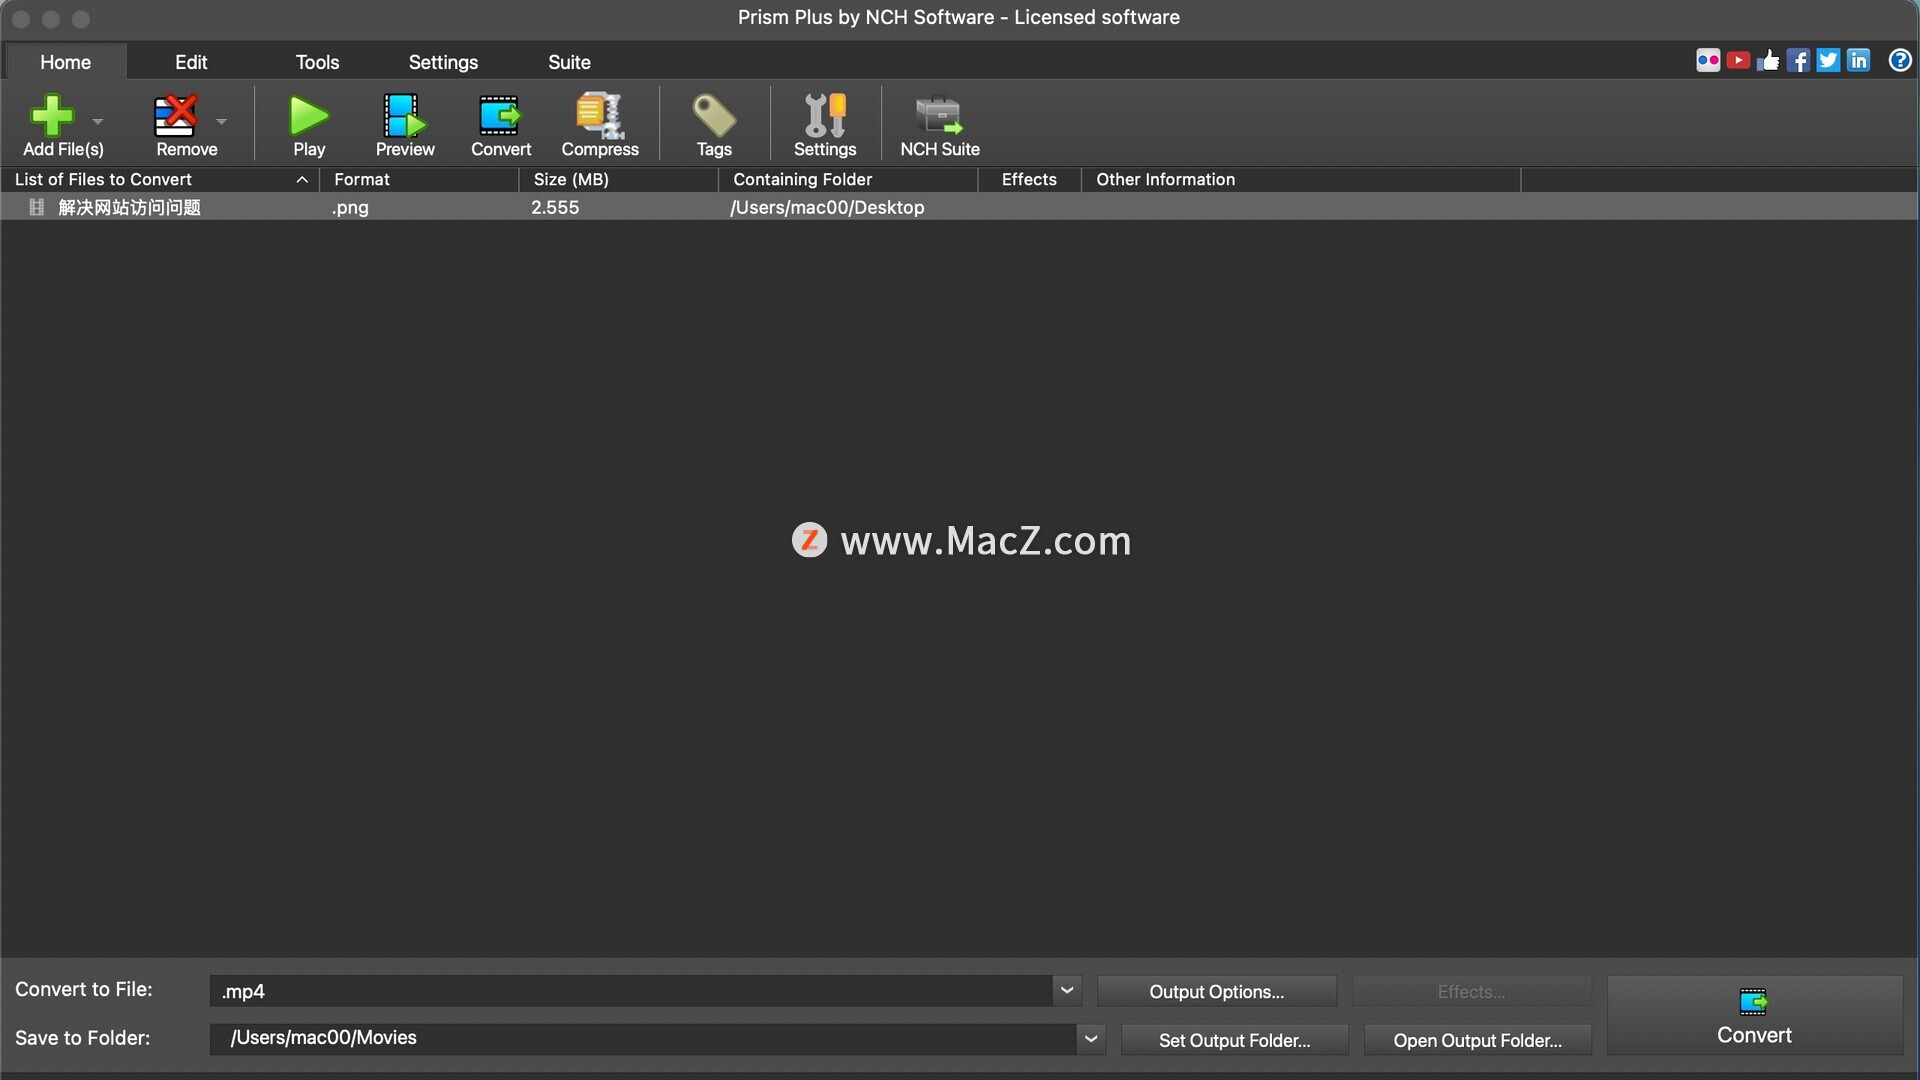Open the Tools tab
1920x1080 pixels.
coord(317,62)
